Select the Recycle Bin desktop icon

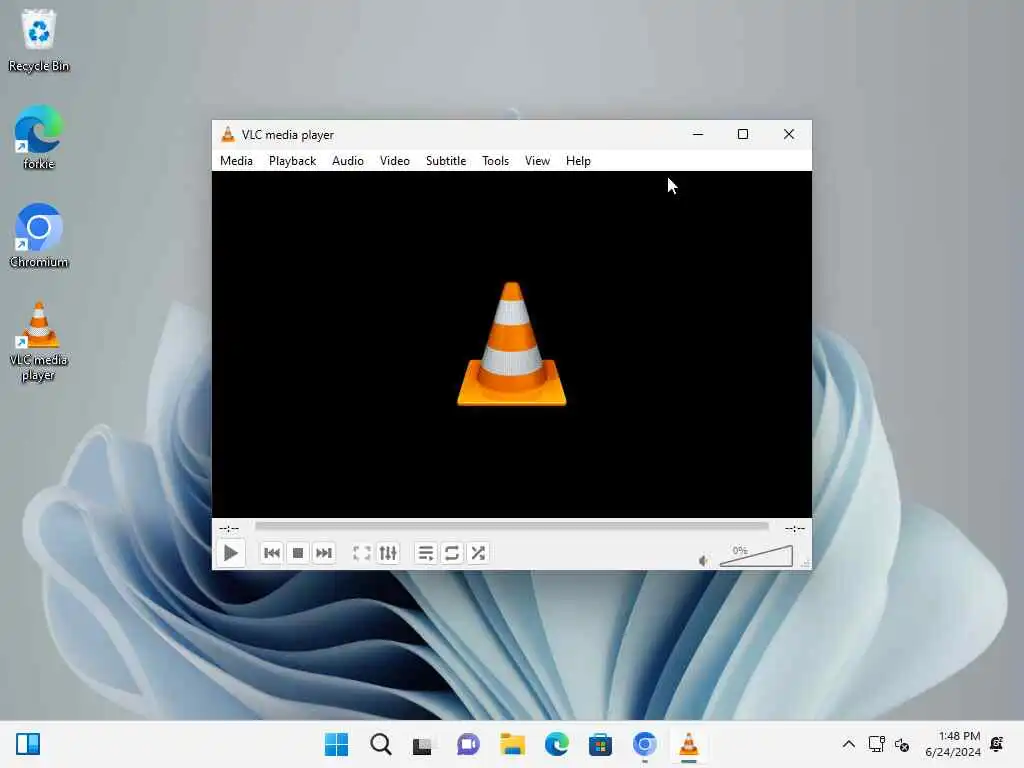tap(39, 40)
